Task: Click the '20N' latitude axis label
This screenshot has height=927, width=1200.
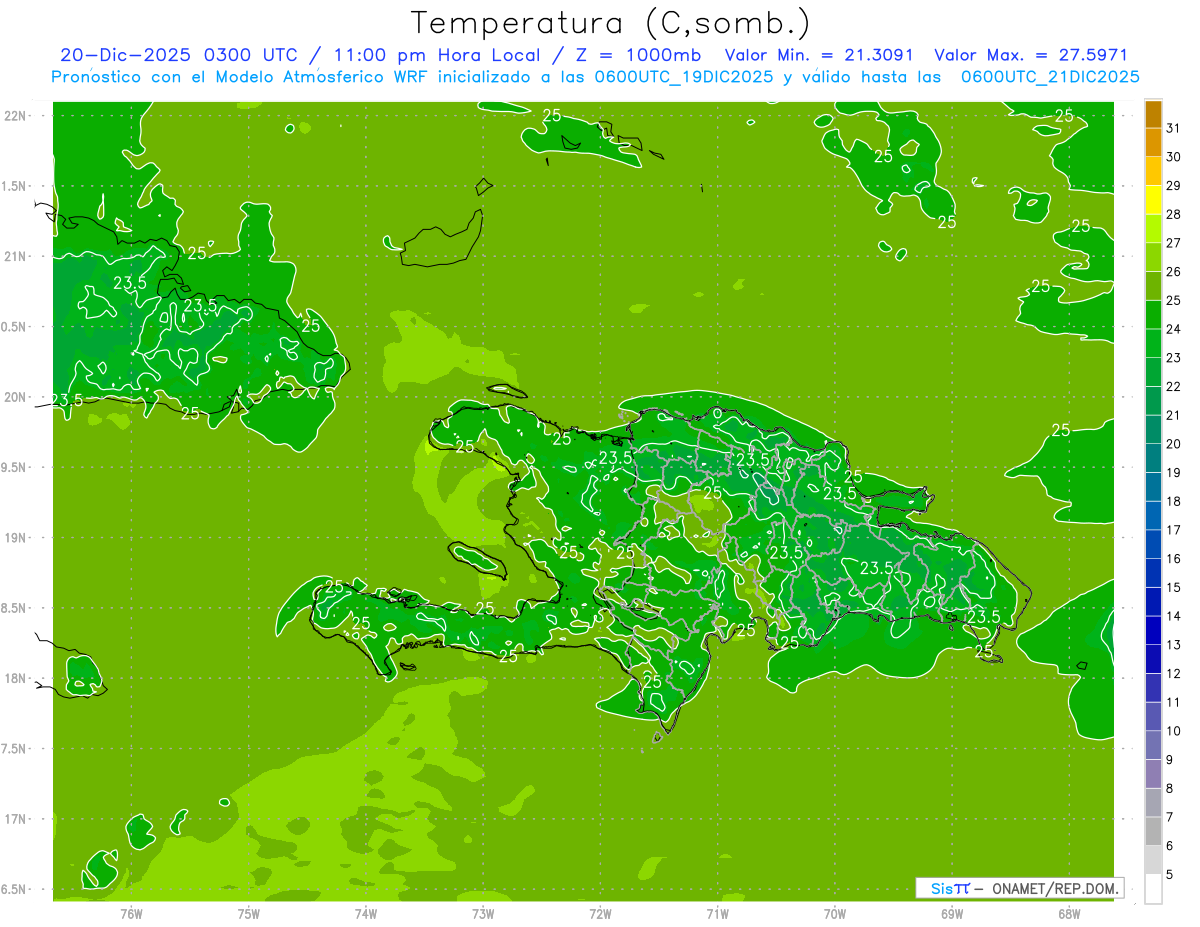Action: [14, 397]
